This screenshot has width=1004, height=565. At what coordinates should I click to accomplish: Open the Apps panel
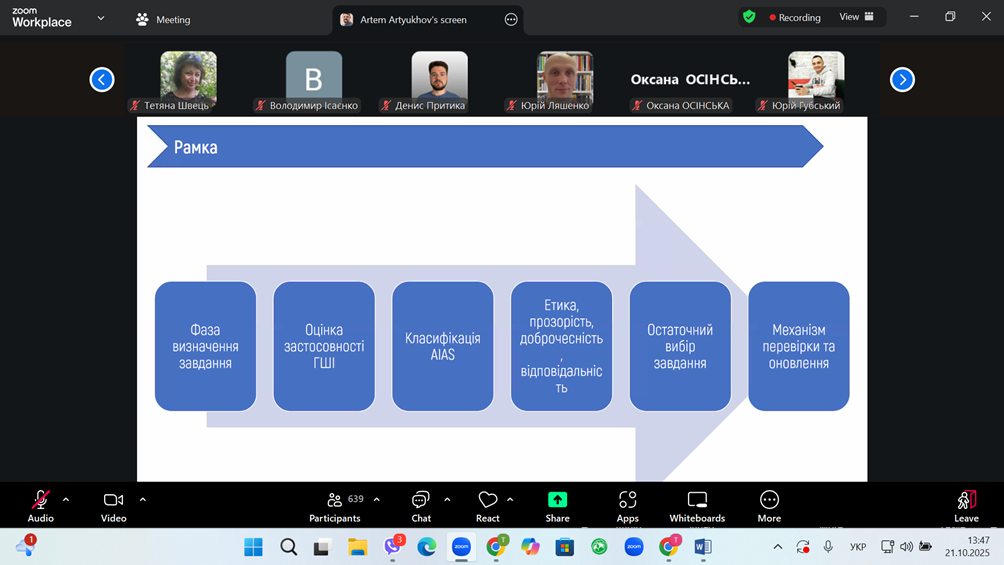point(627,506)
